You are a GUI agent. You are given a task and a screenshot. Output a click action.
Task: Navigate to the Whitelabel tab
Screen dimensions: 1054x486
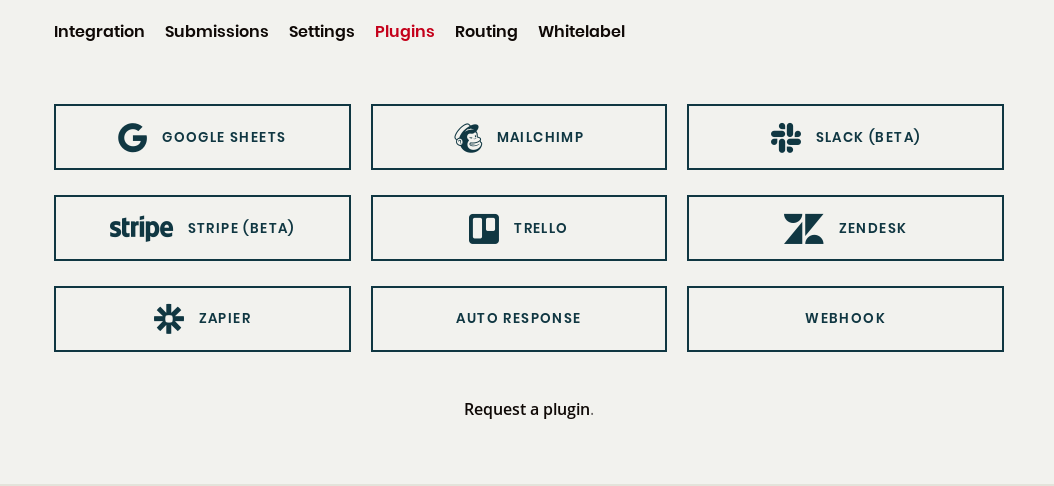point(581,31)
